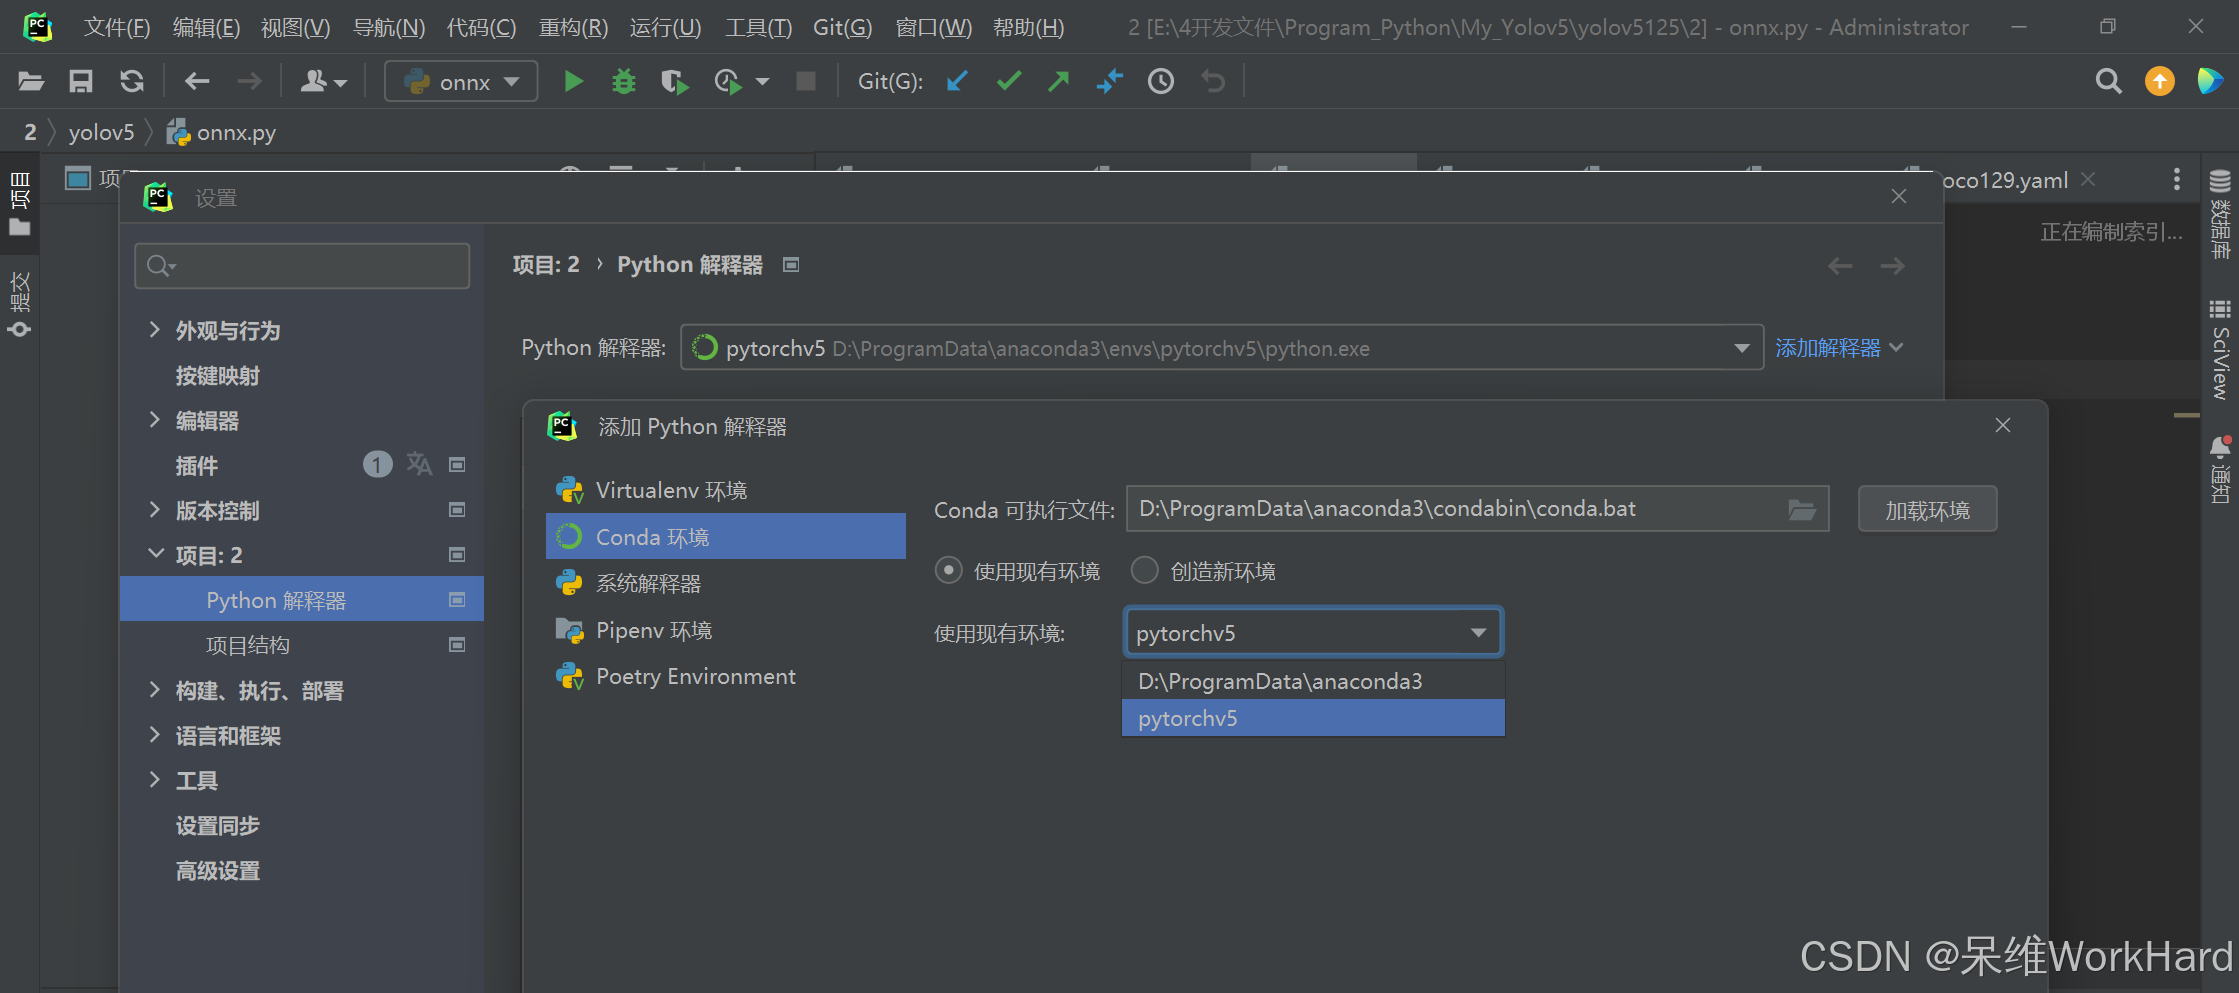Click the Git rollback undo icon
The height and width of the screenshot is (993, 2239).
pyautogui.click(x=1213, y=81)
